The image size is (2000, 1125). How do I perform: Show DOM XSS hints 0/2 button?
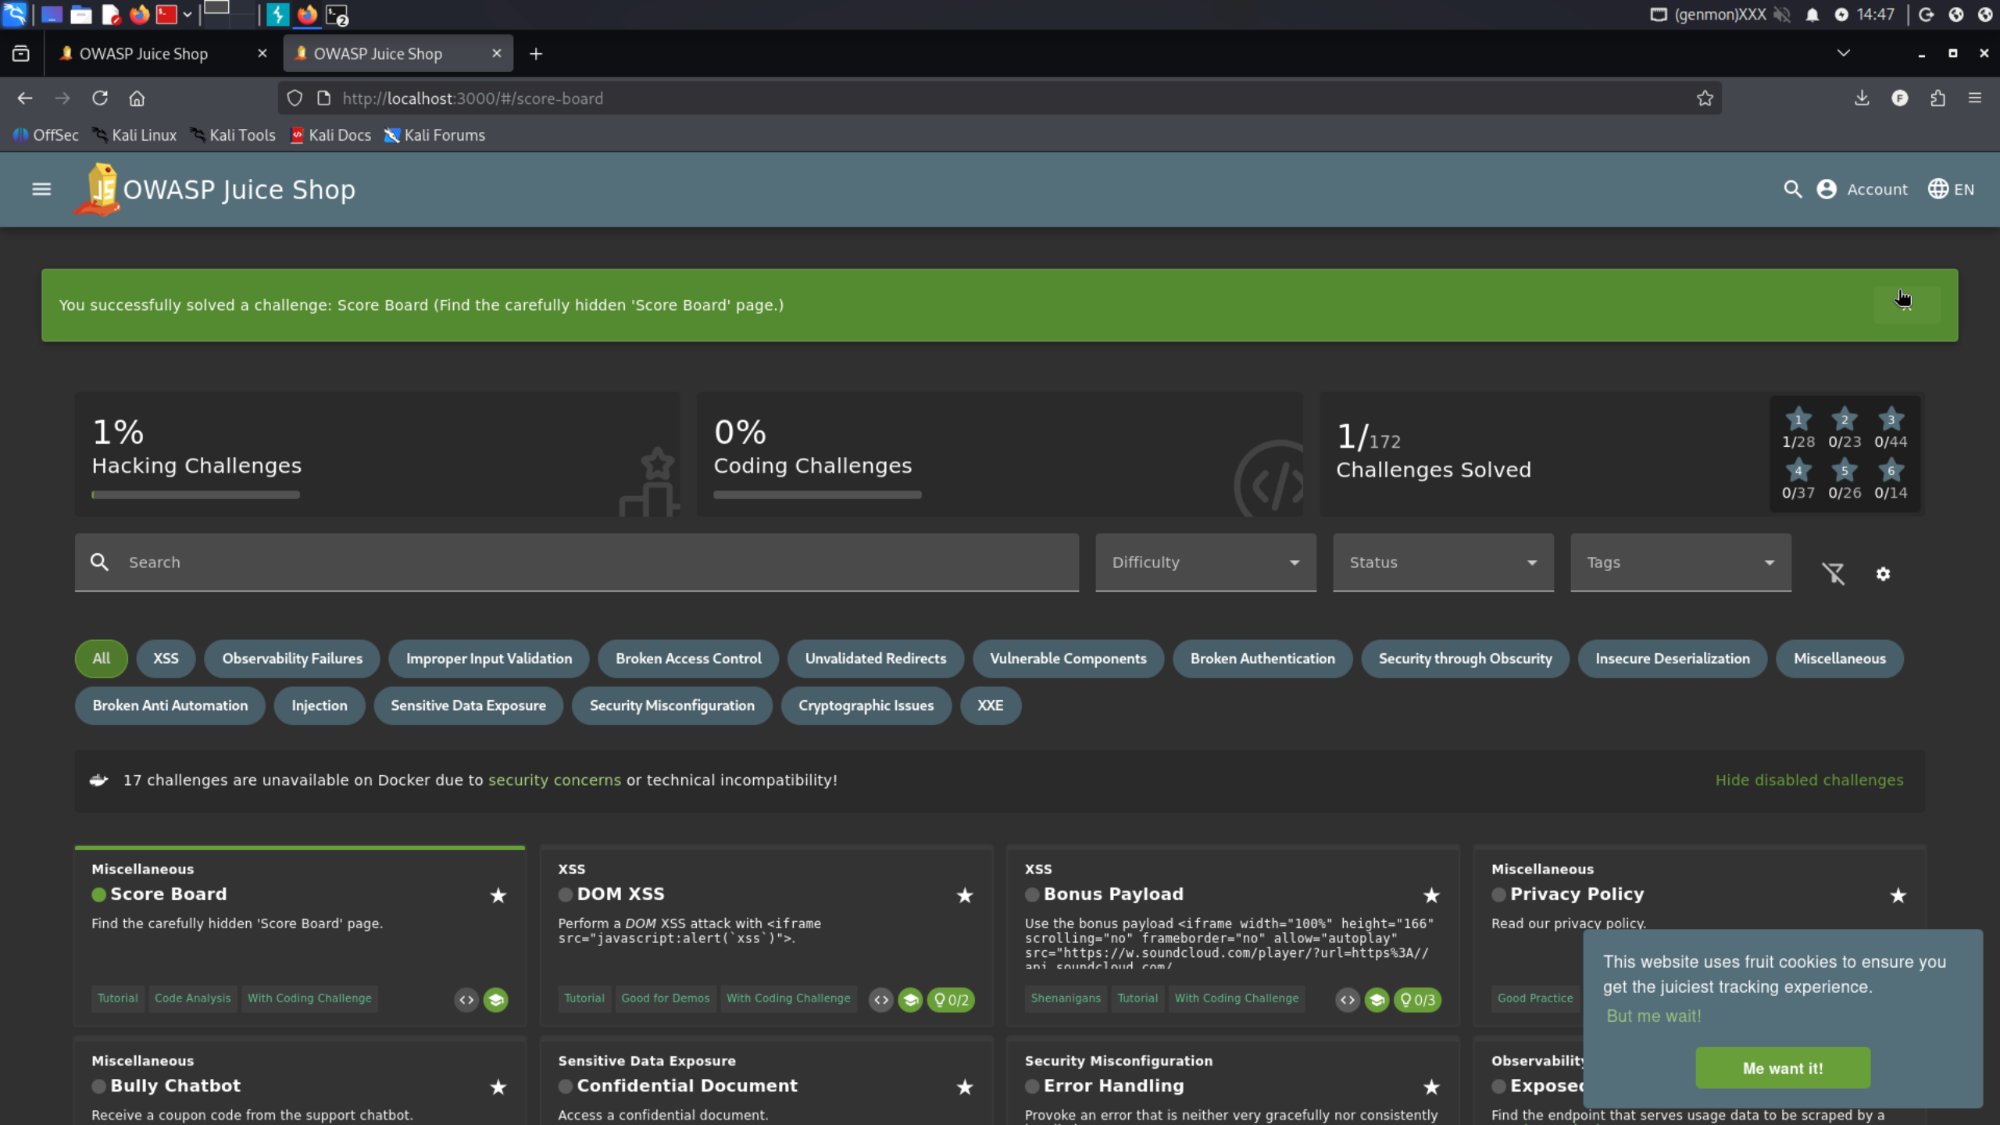point(950,999)
